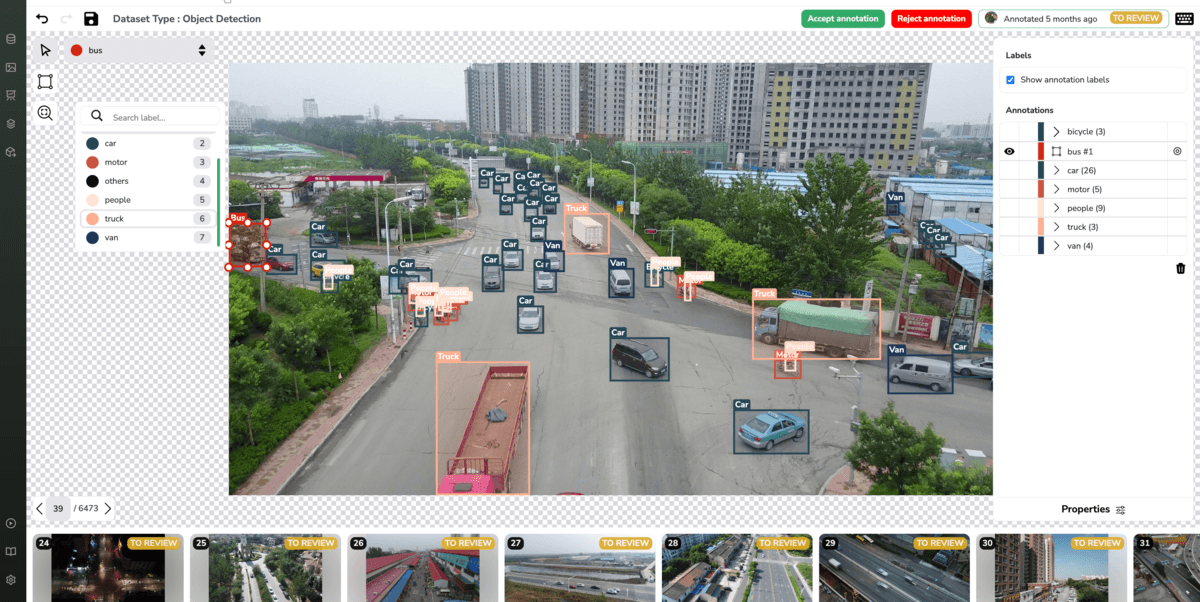This screenshot has width=1200, height=602.
Task: Click the save floppy disk icon
Action: coord(91,19)
